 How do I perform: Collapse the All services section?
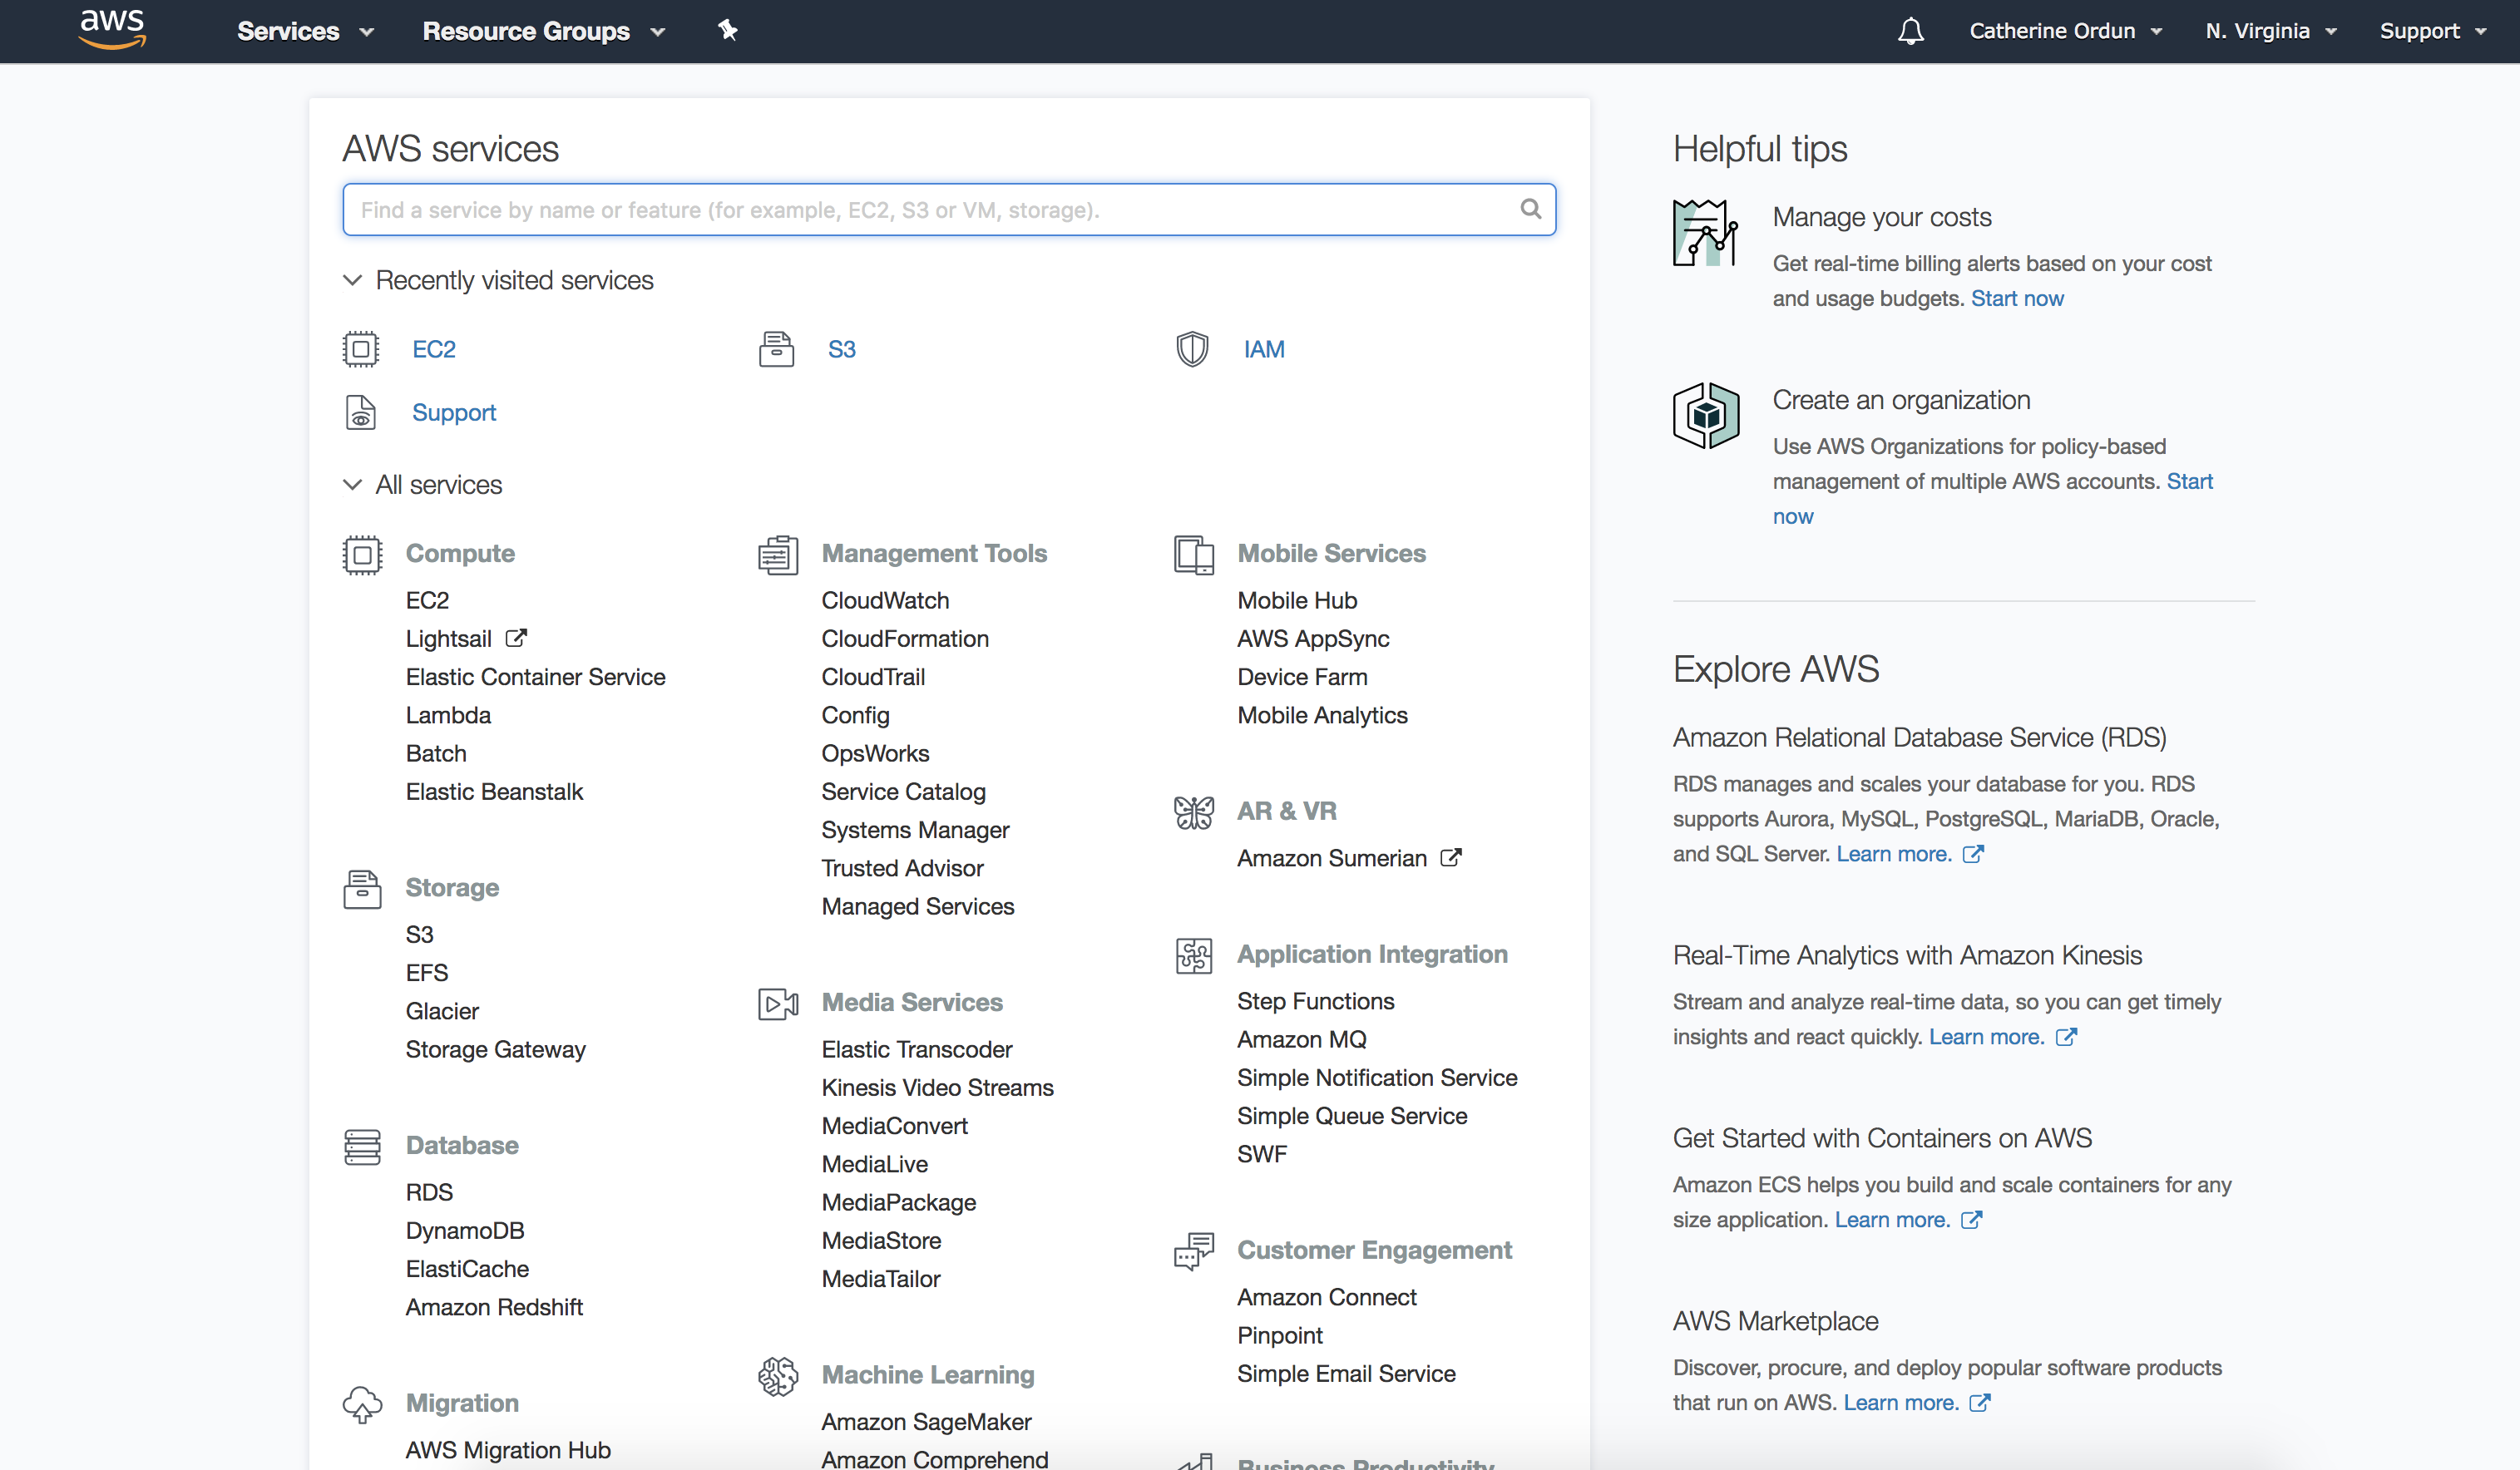tap(352, 485)
